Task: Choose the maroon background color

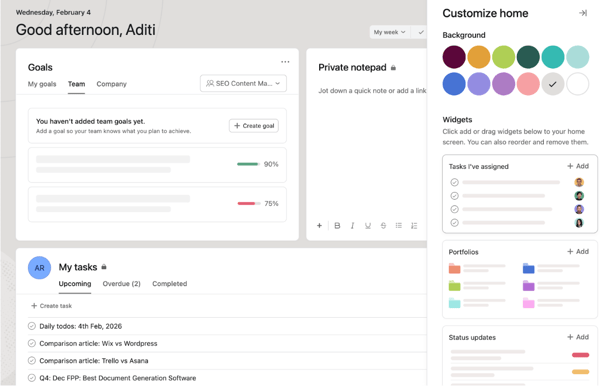Action: coord(454,57)
